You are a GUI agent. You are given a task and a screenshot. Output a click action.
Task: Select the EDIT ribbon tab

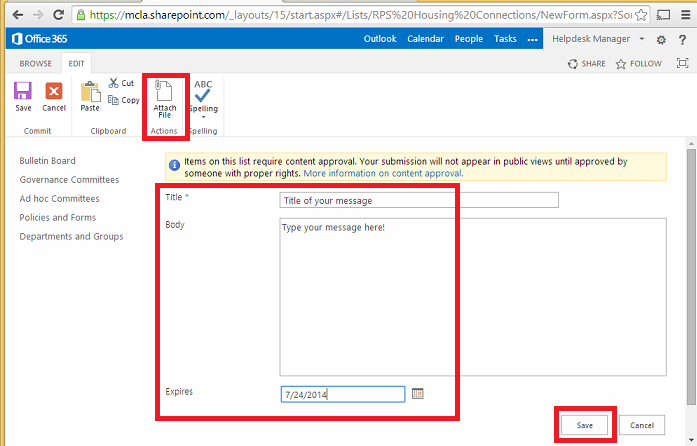(76, 64)
